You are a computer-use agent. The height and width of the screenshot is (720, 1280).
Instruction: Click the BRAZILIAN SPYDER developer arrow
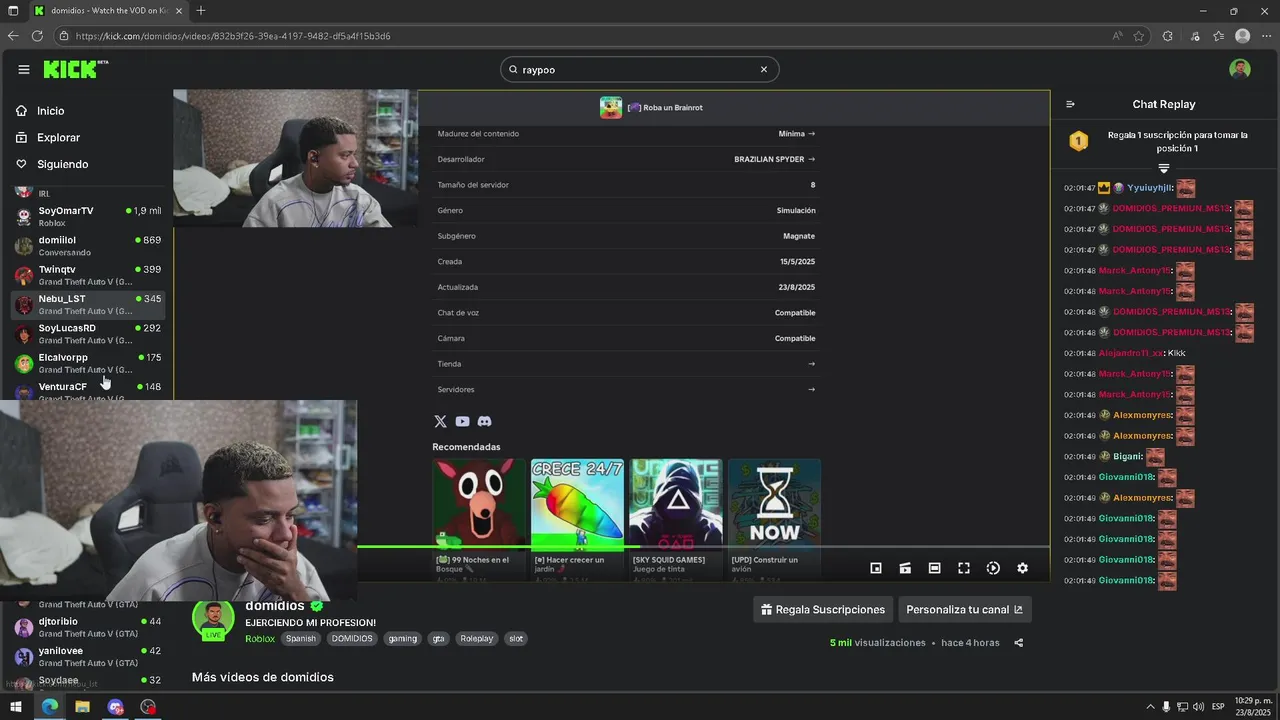tap(811, 159)
